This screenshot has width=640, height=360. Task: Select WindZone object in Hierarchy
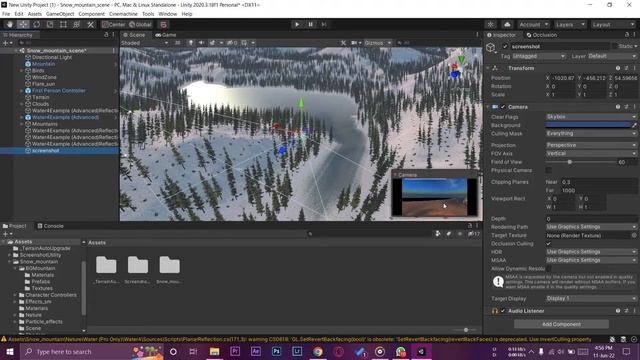click(x=44, y=77)
